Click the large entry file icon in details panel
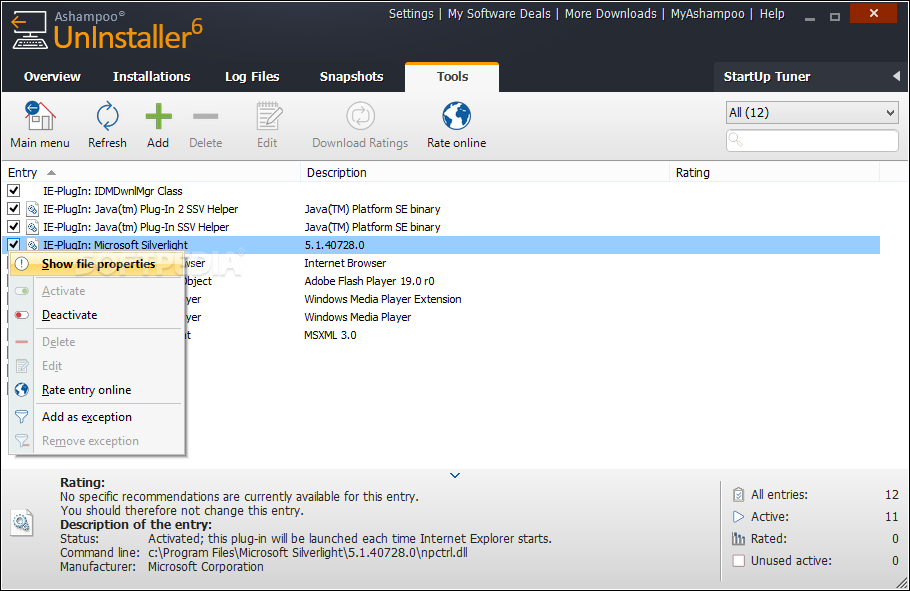 pyautogui.click(x=22, y=522)
